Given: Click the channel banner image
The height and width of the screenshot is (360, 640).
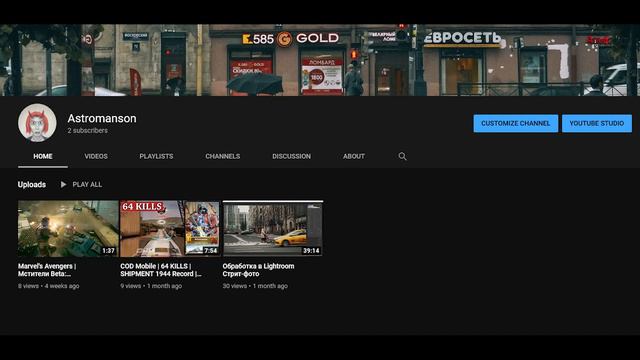Looking at the screenshot, I should click(320, 60).
